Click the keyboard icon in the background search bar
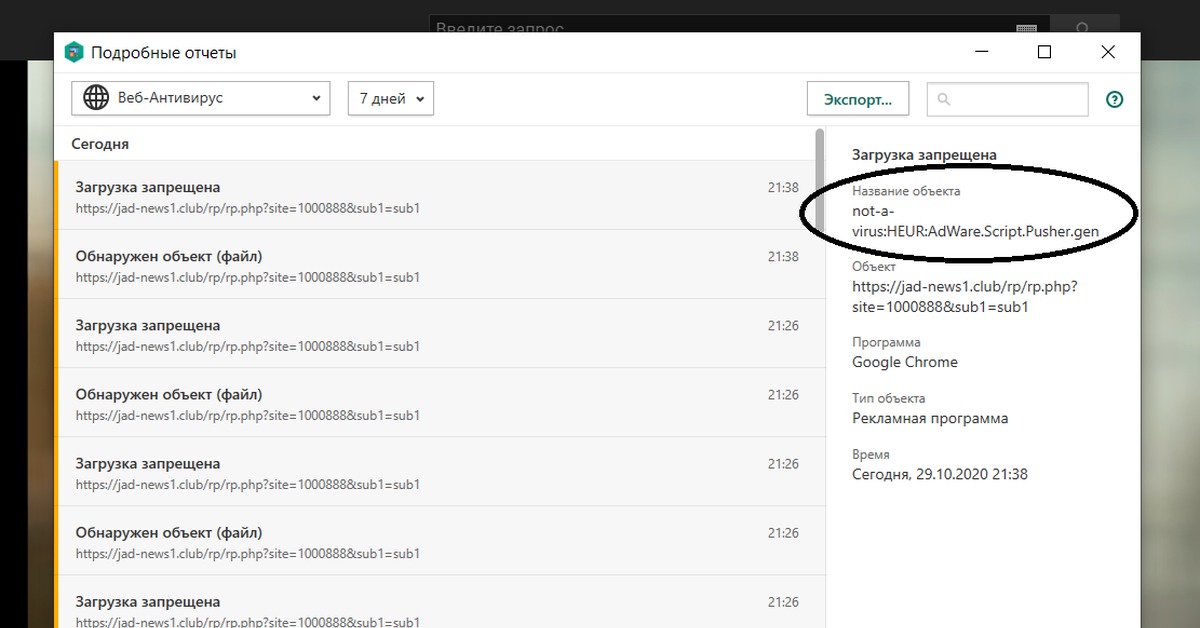This screenshot has height=628, width=1200. (1026, 28)
